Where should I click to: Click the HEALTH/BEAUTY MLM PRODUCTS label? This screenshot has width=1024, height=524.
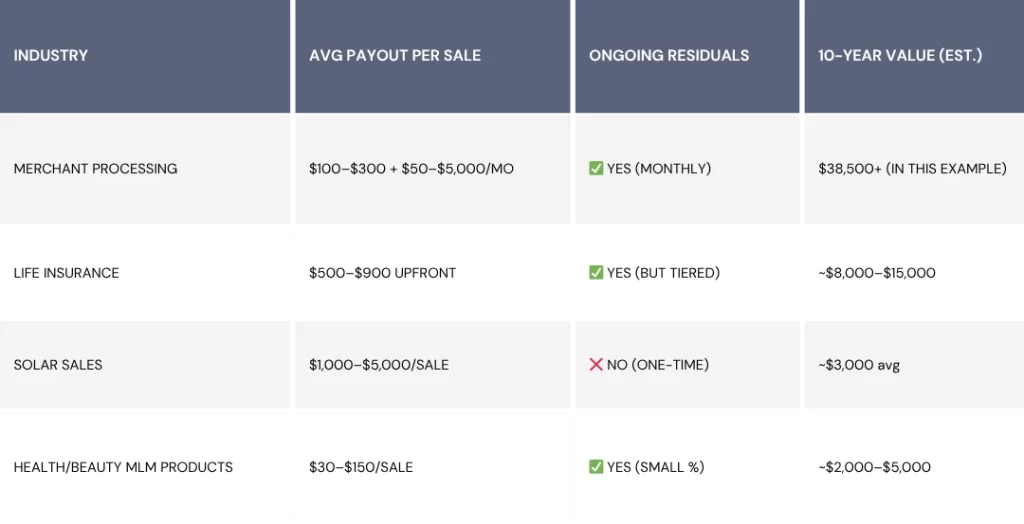click(x=123, y=467)
